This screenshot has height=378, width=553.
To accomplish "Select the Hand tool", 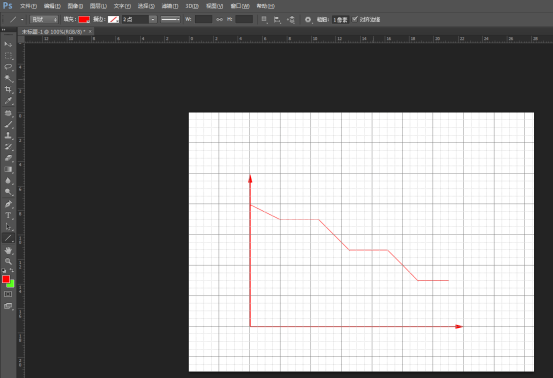I will click(x=8, y=250).
